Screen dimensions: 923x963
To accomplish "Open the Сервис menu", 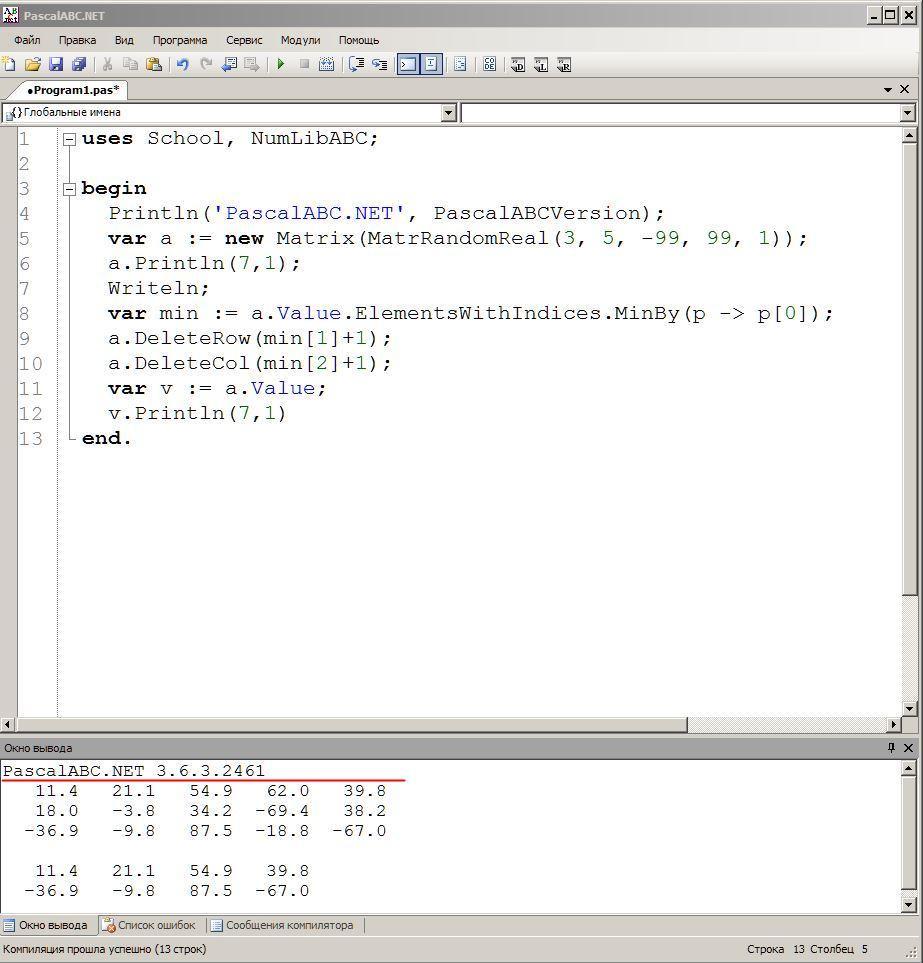I will pos(244,40).
